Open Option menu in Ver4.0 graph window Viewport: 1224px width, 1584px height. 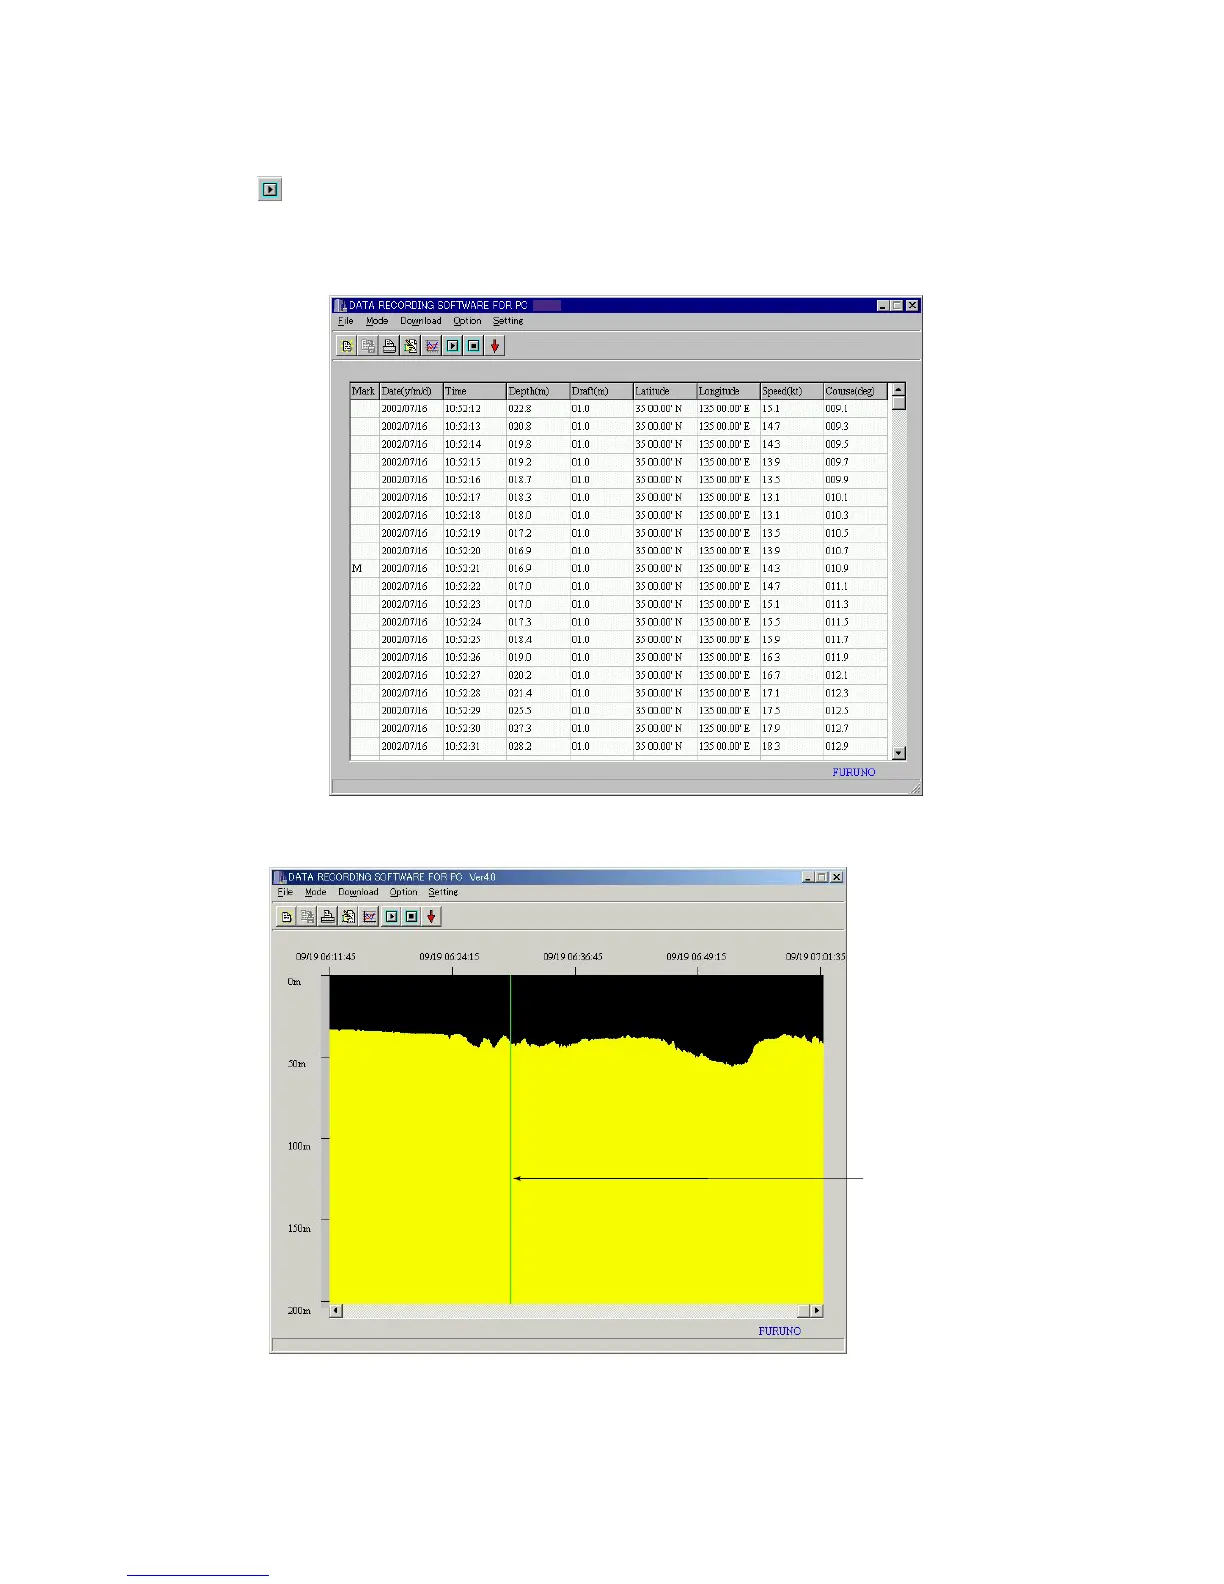coord(404,892)
